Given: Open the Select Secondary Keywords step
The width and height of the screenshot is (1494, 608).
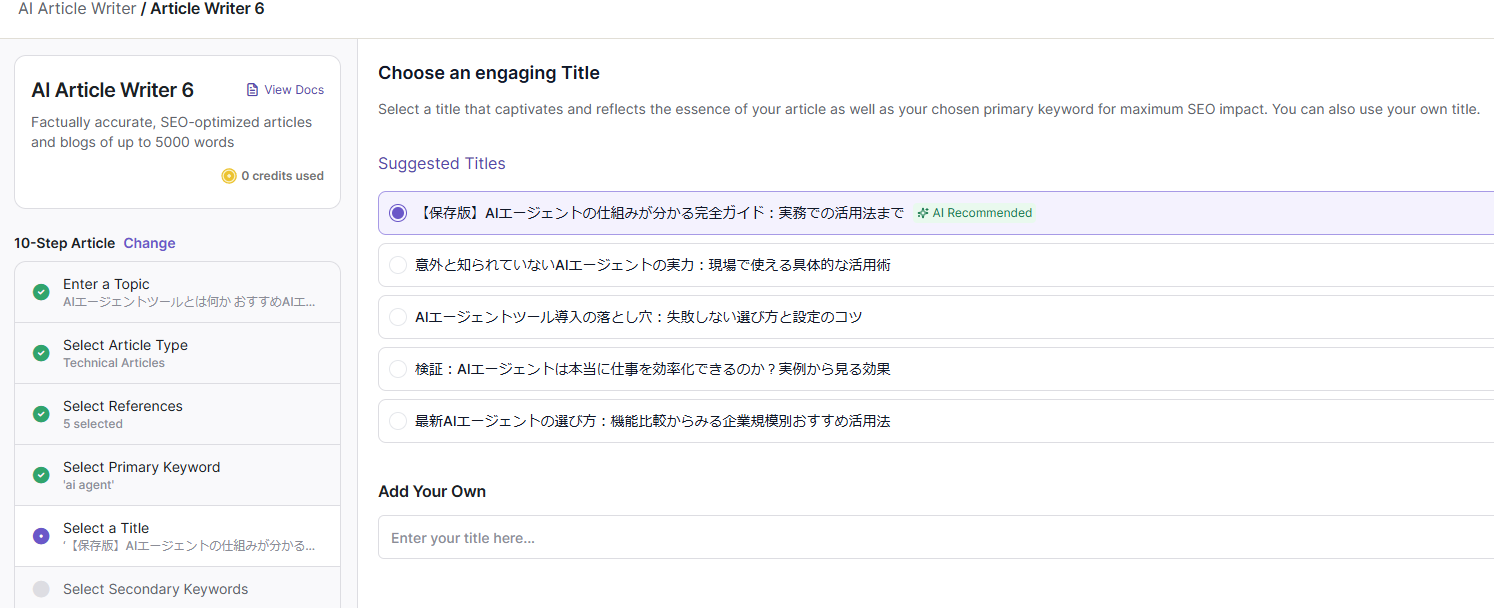Looking at the screenshot, I should 155,589.
